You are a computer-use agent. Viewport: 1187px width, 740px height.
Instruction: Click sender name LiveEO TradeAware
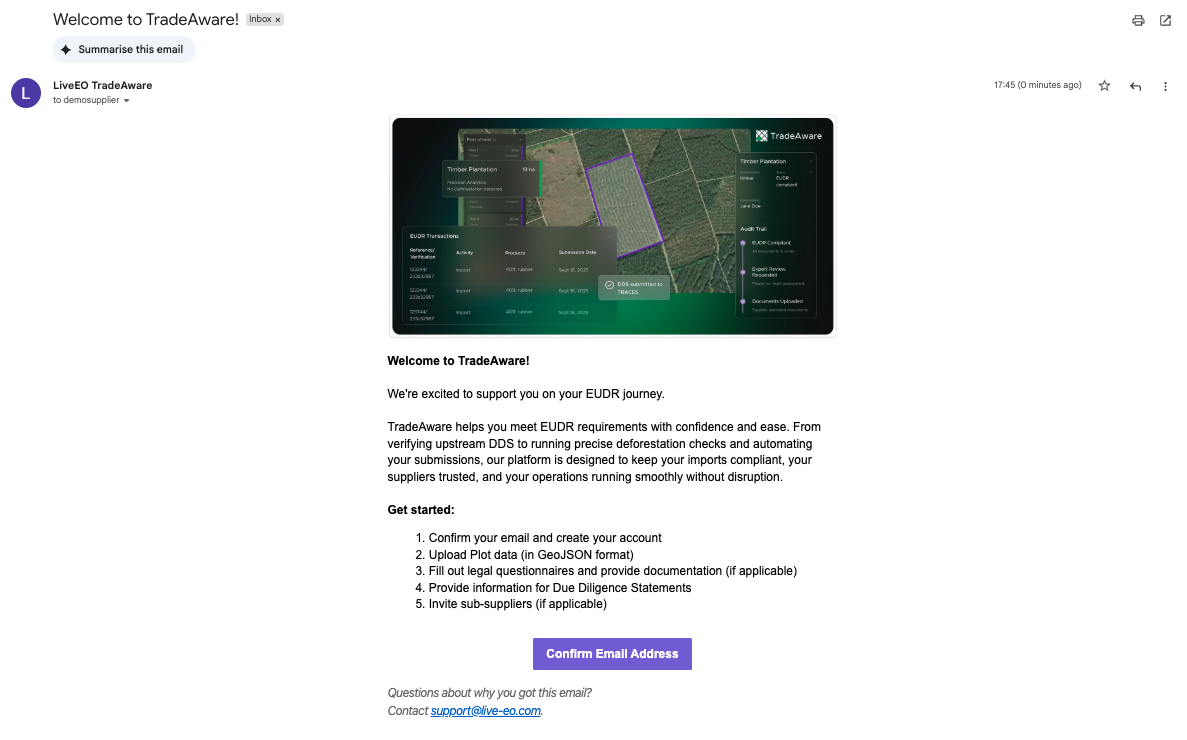[x=102, y=85]
